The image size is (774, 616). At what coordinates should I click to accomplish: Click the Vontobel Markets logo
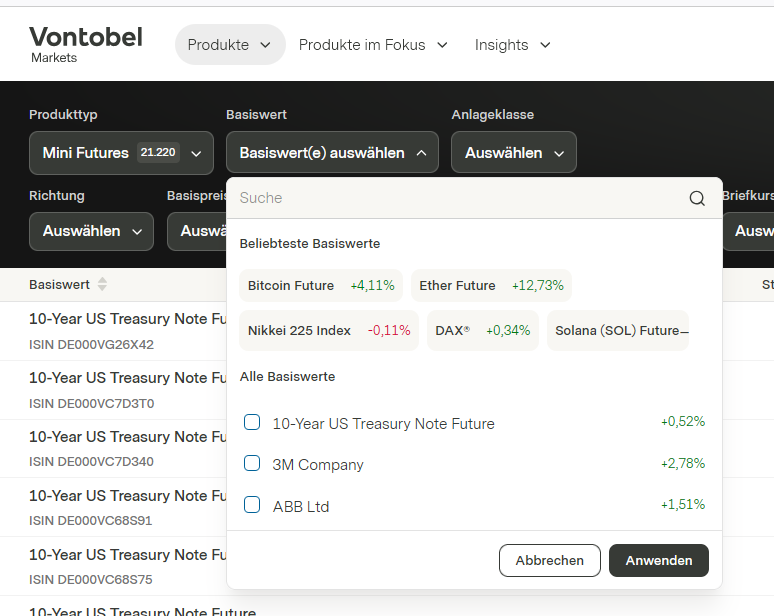click(x=85, y=44)
